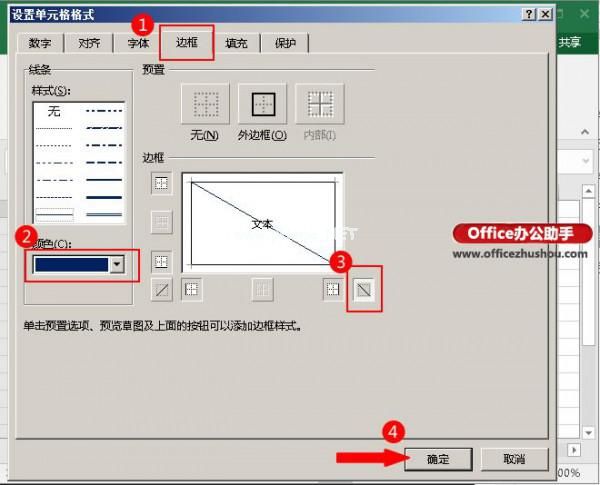
Task: Click the inner horizontal border icon
Action: [161, 222]
